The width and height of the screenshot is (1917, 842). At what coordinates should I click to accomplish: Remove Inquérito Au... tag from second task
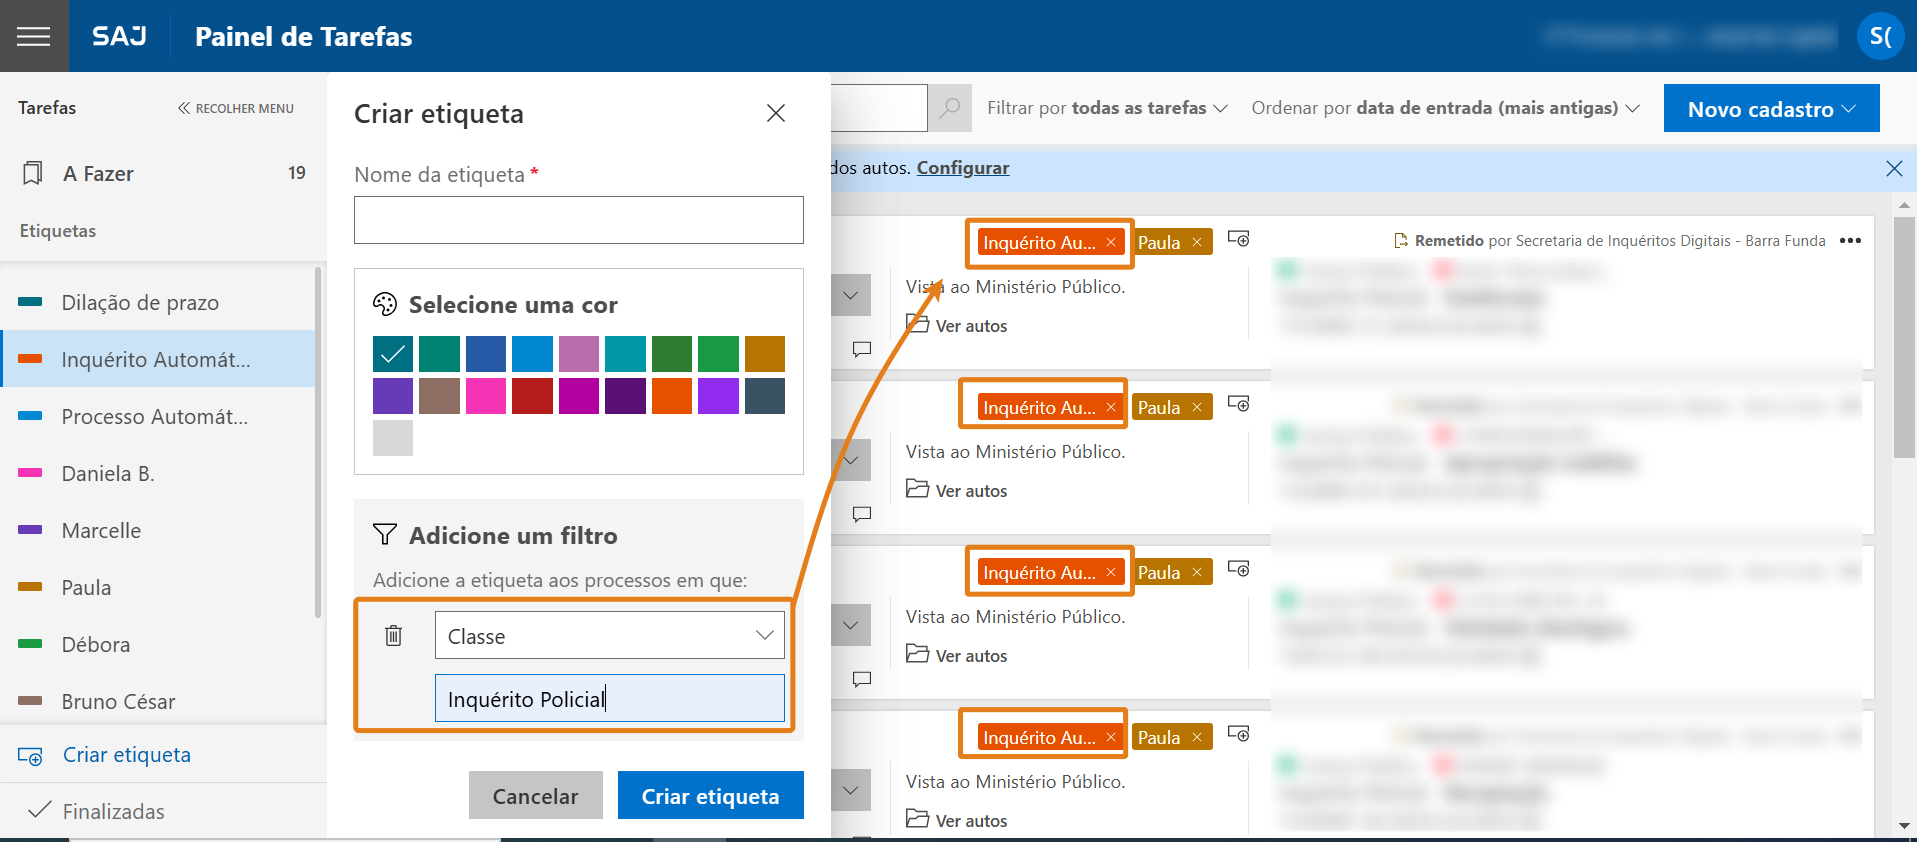coord(1110,407)
